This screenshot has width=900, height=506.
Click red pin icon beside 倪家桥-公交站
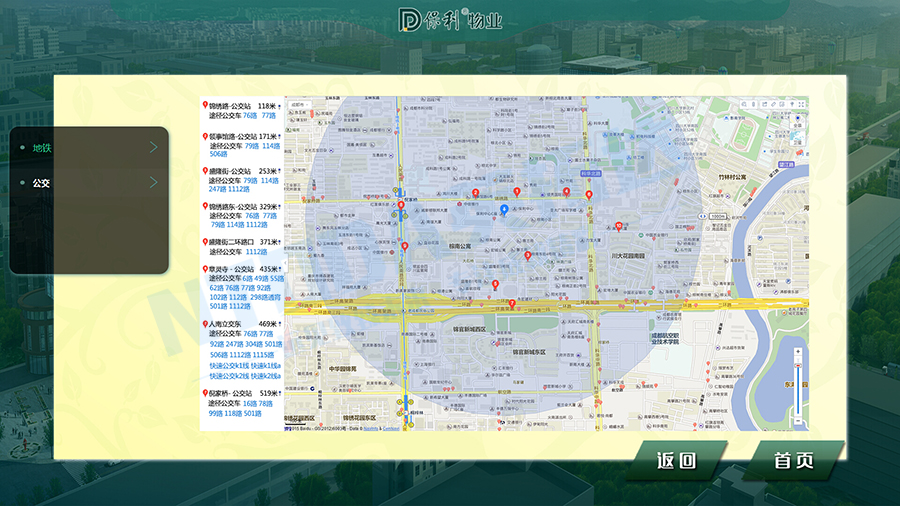click(x=205, y=393)
